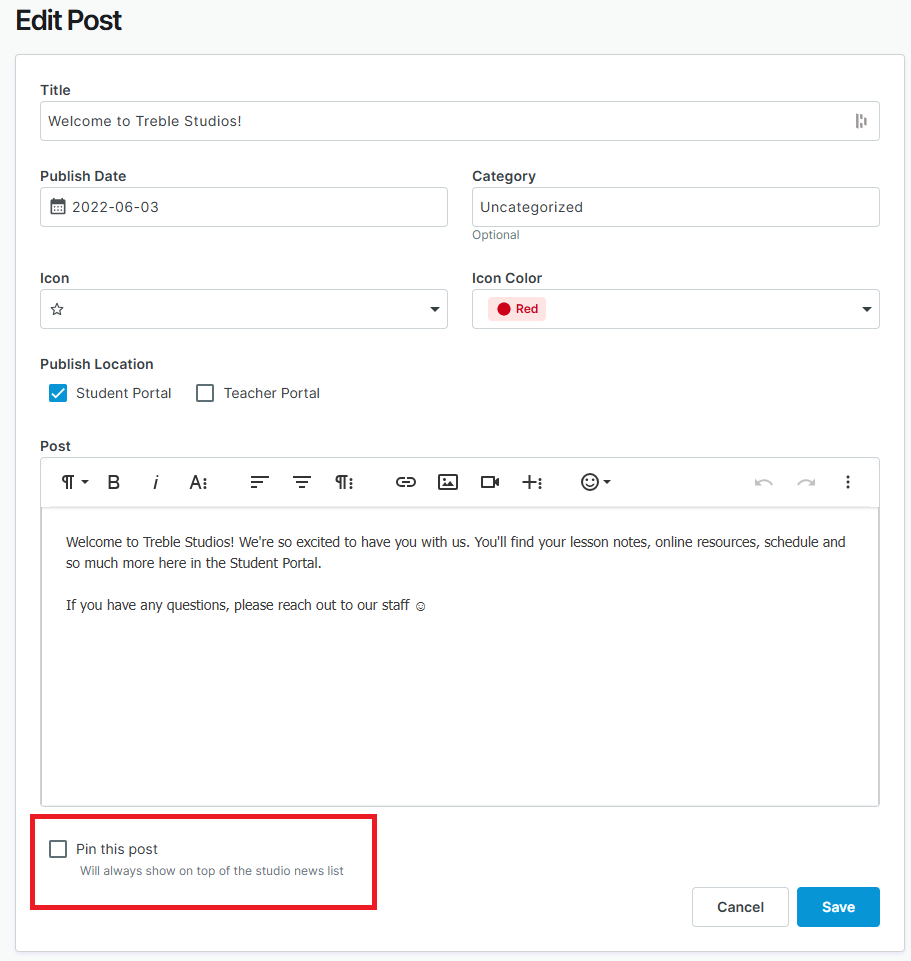The height and width of the screenshot is (961, 911).
Task: Click the blue Save button
Action: [x=838, y=906]
